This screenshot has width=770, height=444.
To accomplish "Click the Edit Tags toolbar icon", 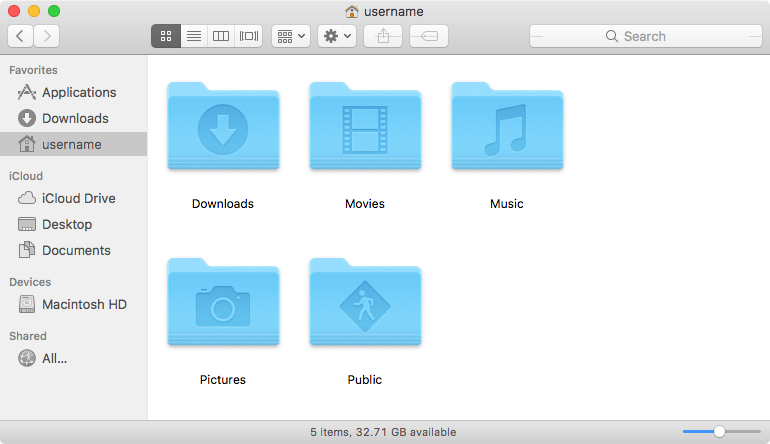I will click(x=428, y=36).
